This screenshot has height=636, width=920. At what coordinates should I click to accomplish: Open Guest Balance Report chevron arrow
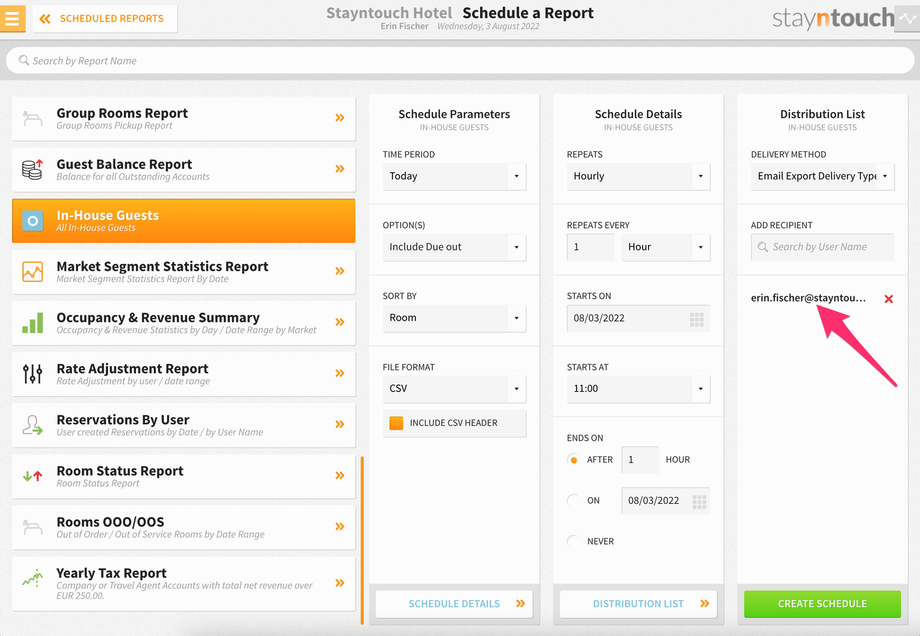(340, 168)
